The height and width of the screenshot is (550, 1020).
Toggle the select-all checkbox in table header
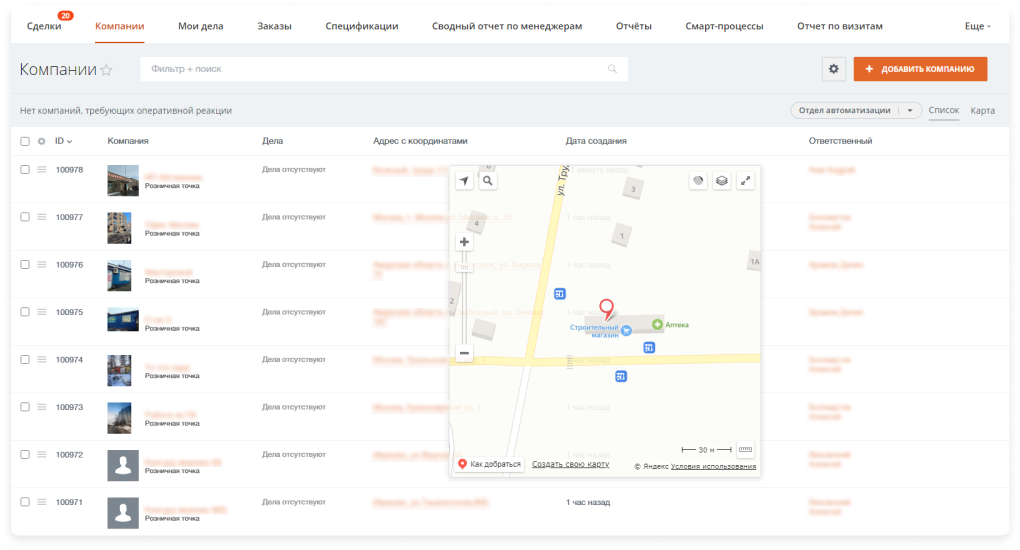click(x=25, y=141)
